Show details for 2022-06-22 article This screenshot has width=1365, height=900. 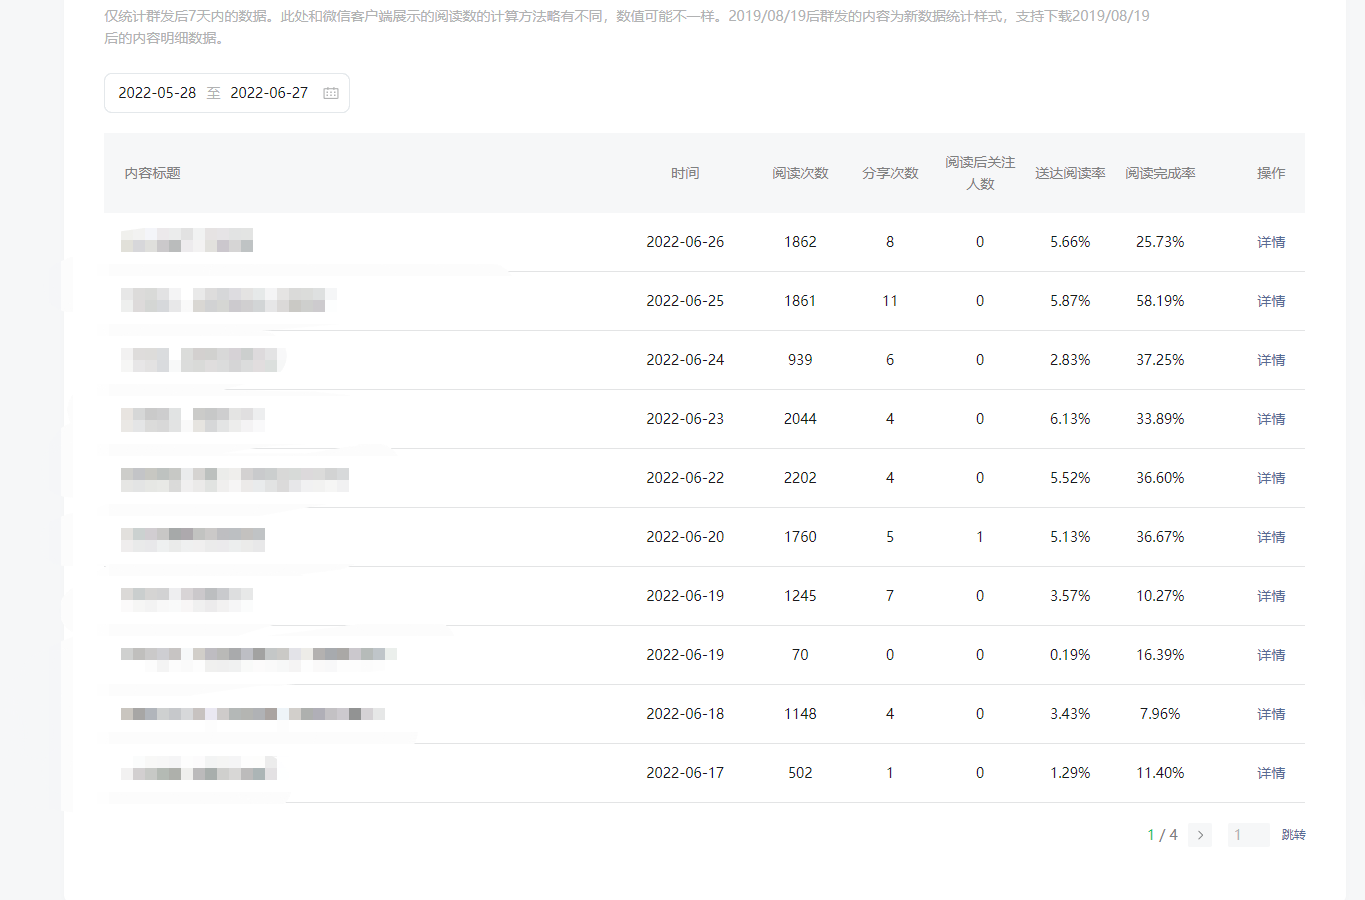pos(1271,478)
